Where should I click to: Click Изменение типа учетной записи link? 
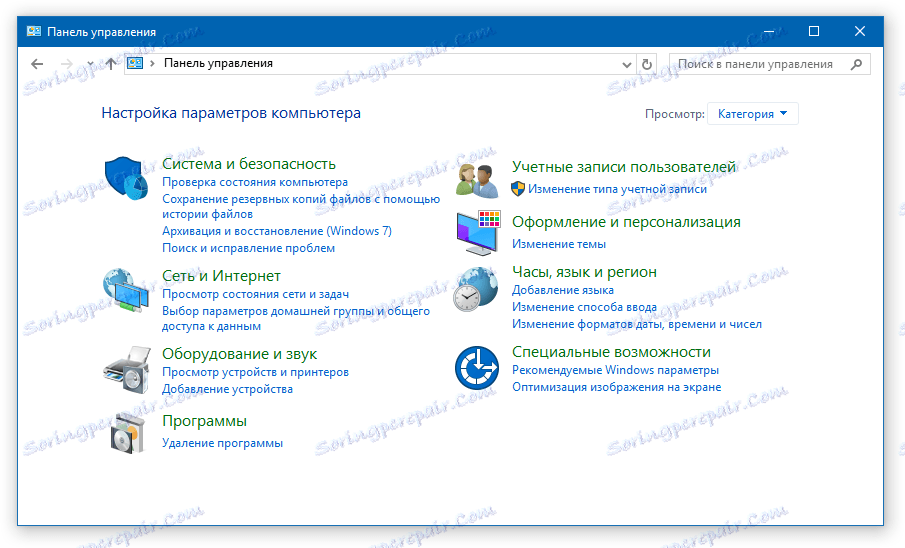coord(617,189)
